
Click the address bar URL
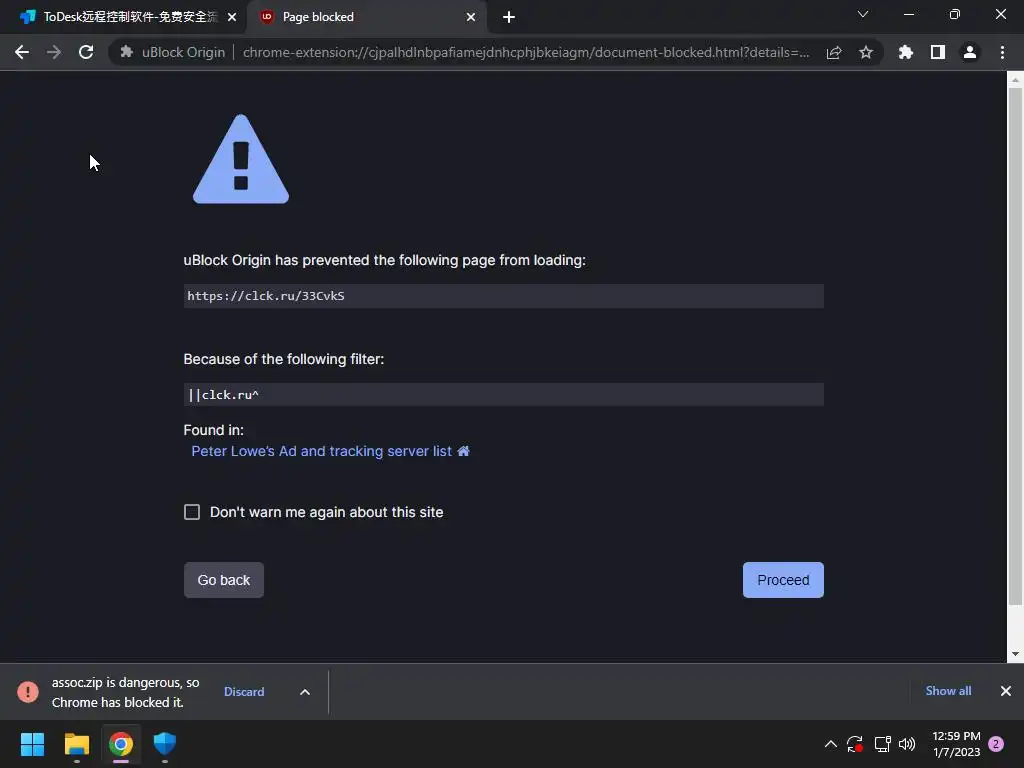tap(526, 52)
